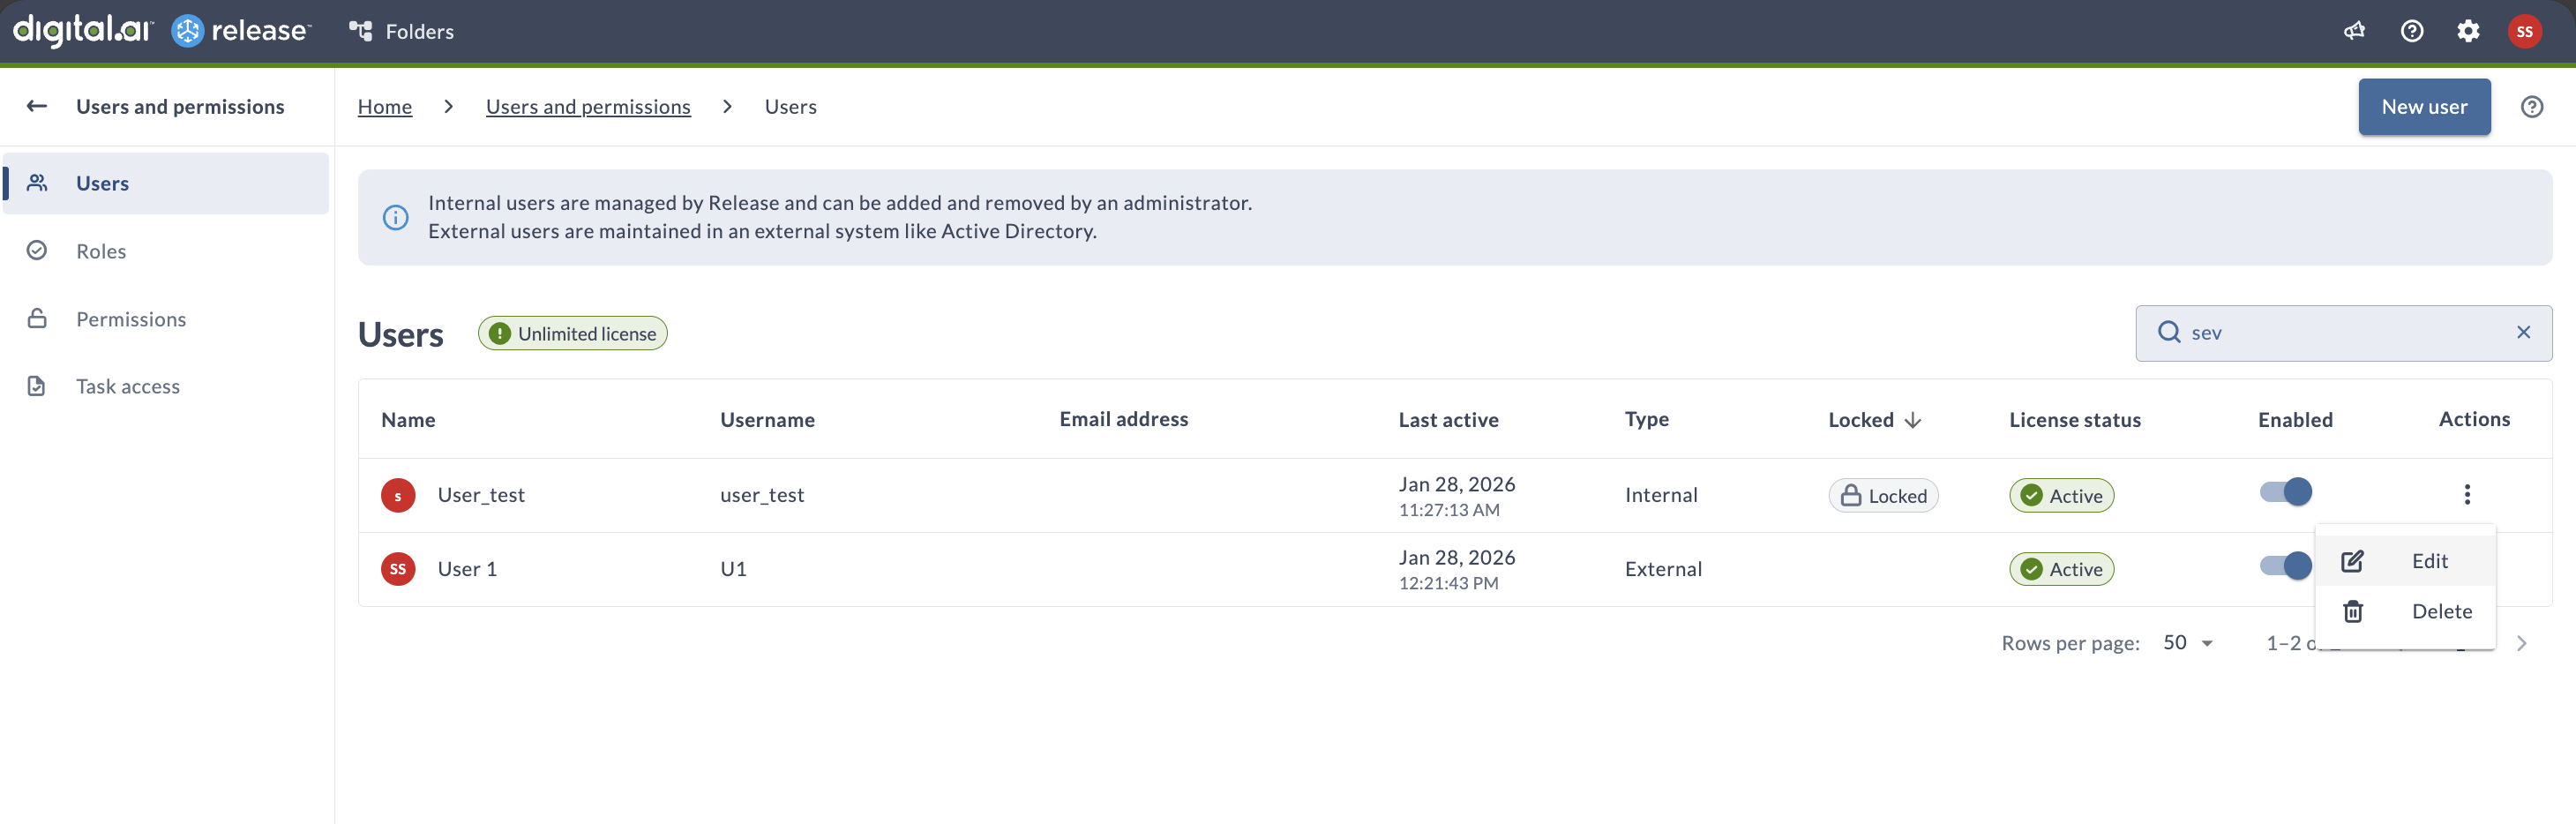The height and width of the screenshot is (824, 2576).
Task: Click the SS user avatar in header
Action: coord(2524,31)
